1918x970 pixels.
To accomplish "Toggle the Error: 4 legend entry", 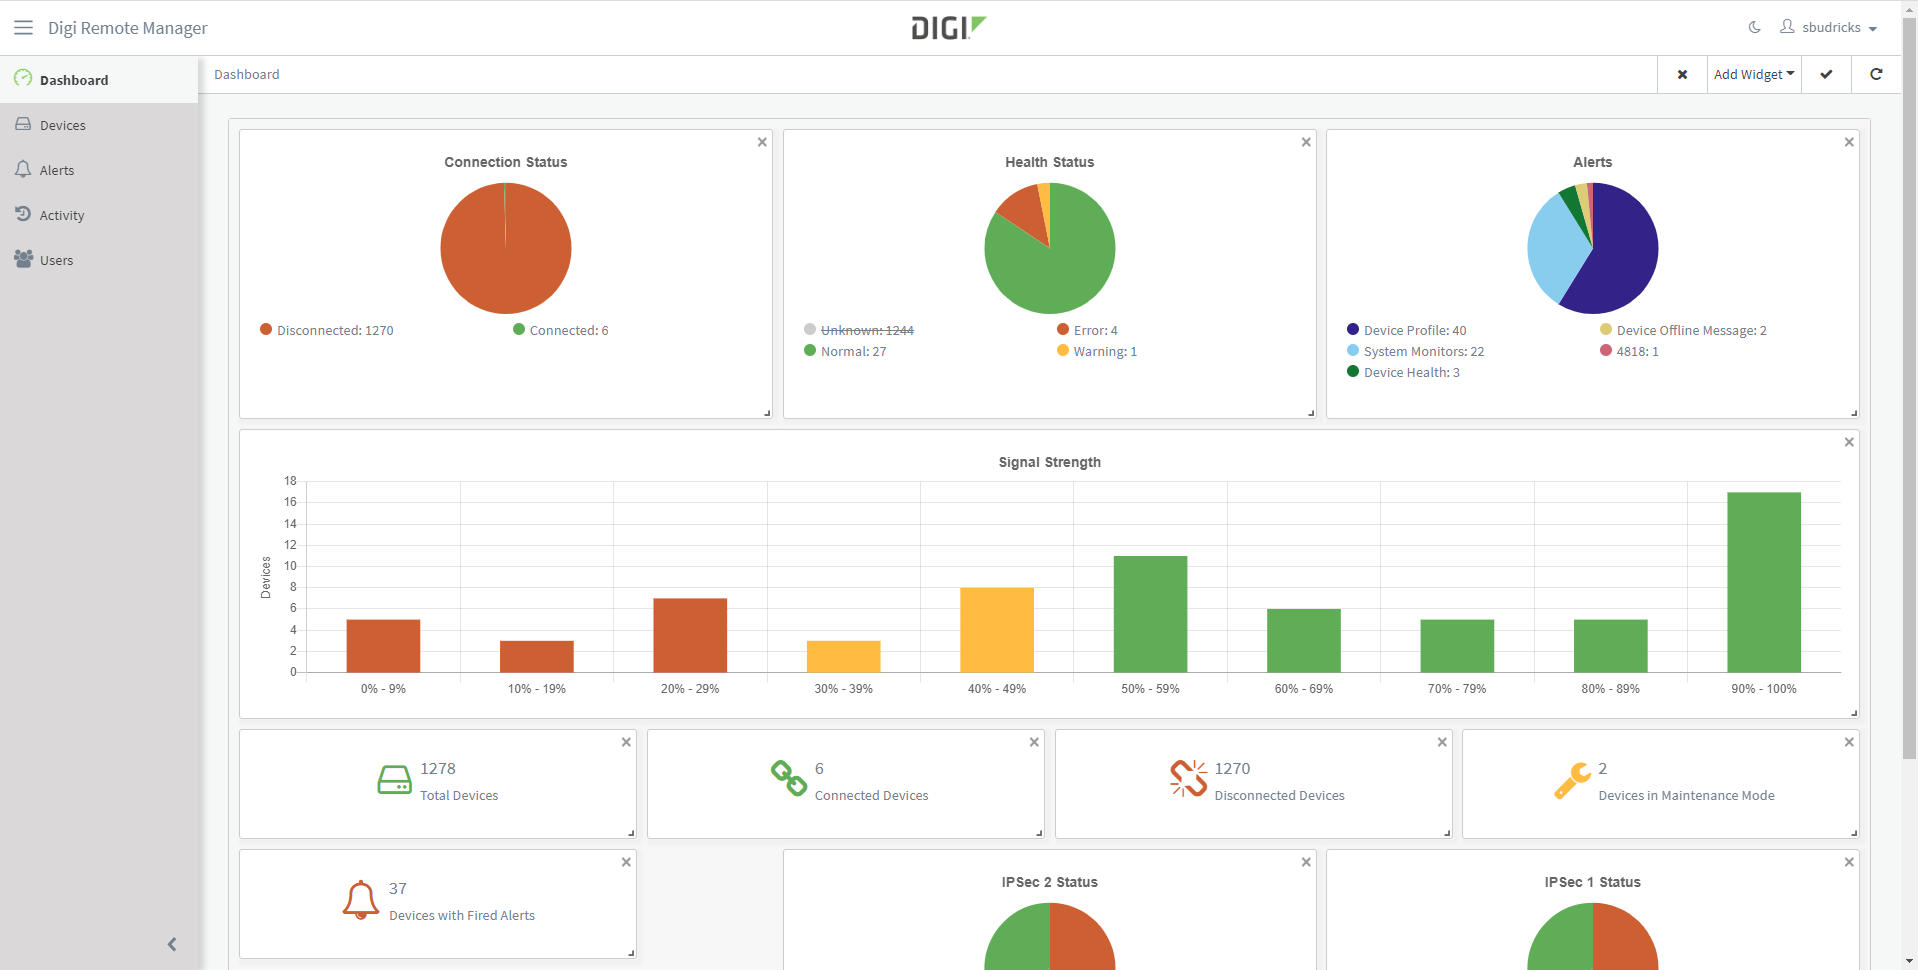I will [1087, 330].
